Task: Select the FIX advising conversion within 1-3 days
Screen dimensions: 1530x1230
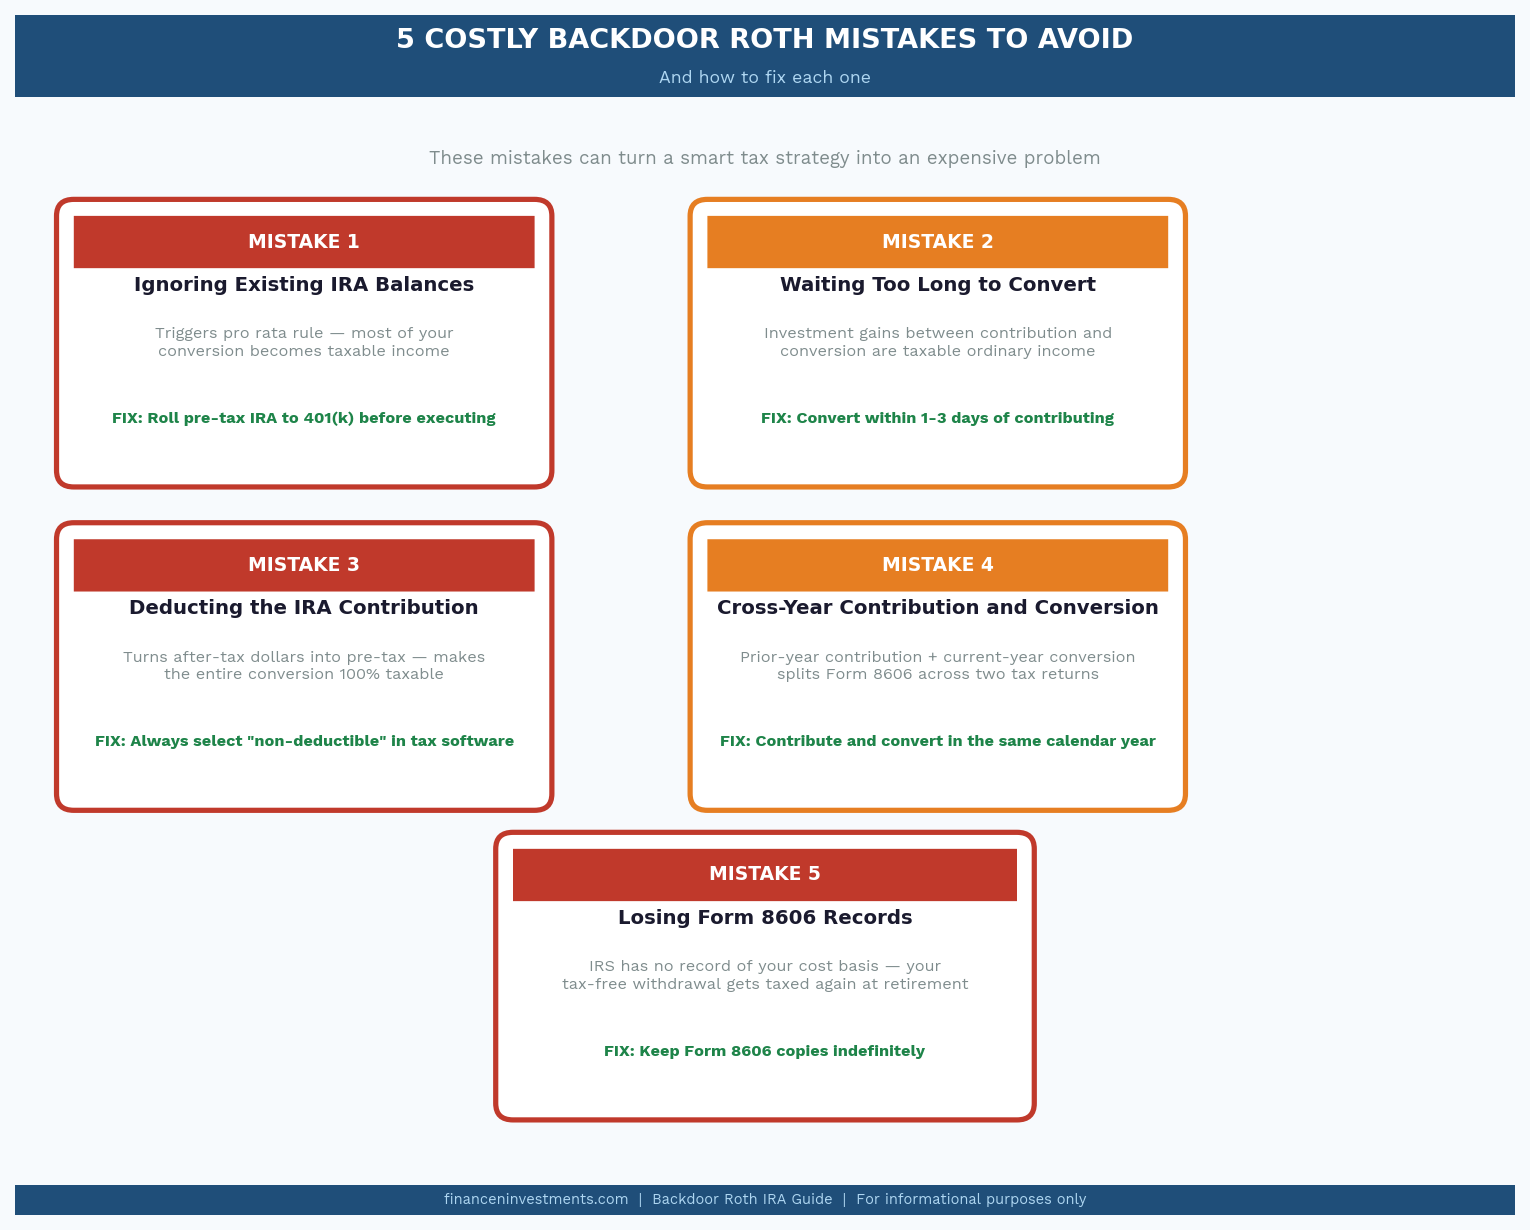Action: click(x=938, y=418)
